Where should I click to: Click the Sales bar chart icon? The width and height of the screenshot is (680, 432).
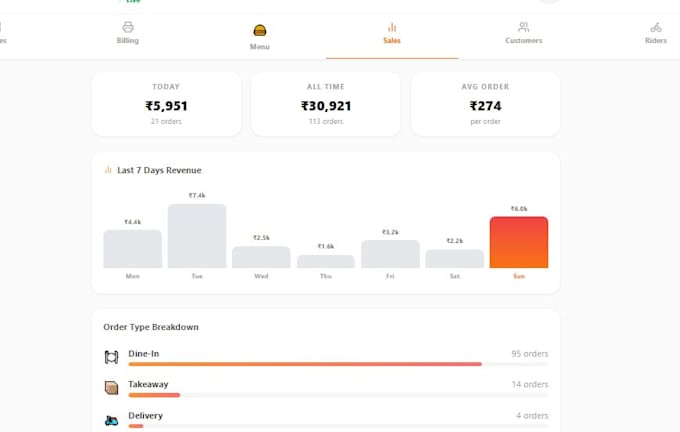[392, 27]
